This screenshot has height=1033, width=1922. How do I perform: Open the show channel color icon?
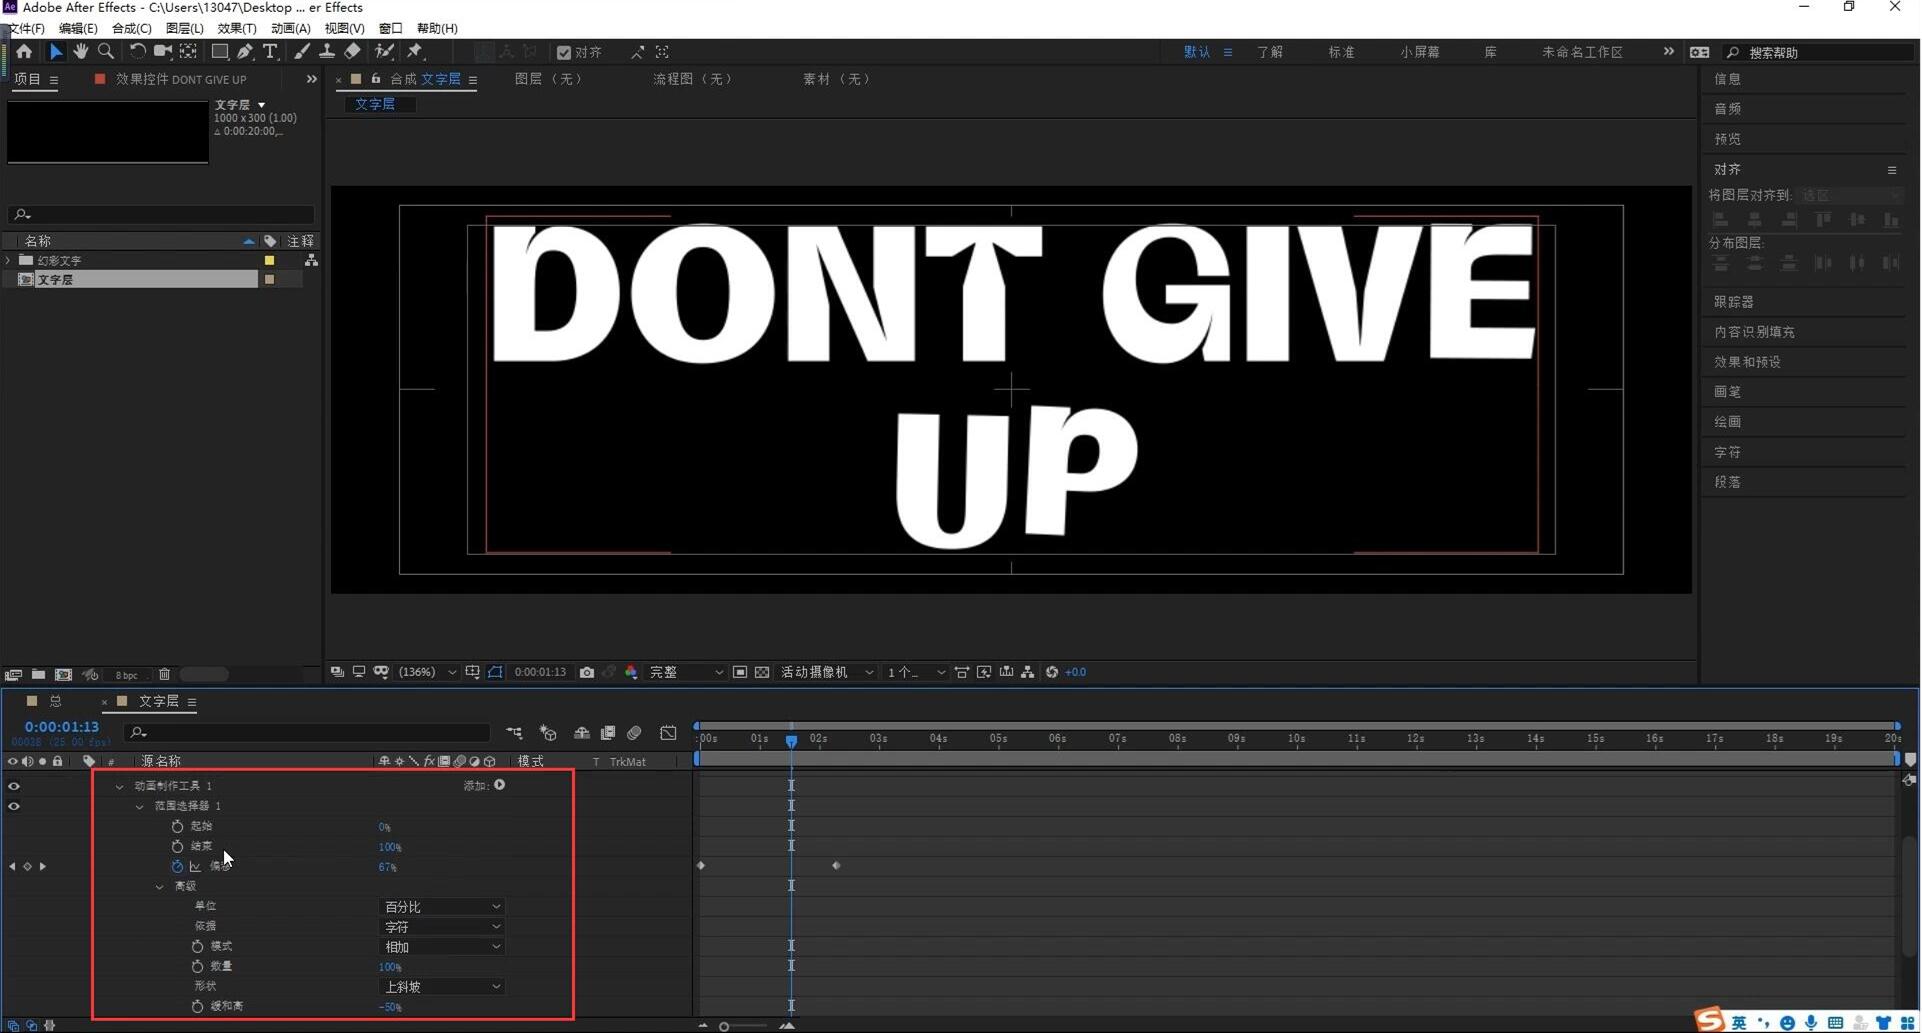pos(631,673)
